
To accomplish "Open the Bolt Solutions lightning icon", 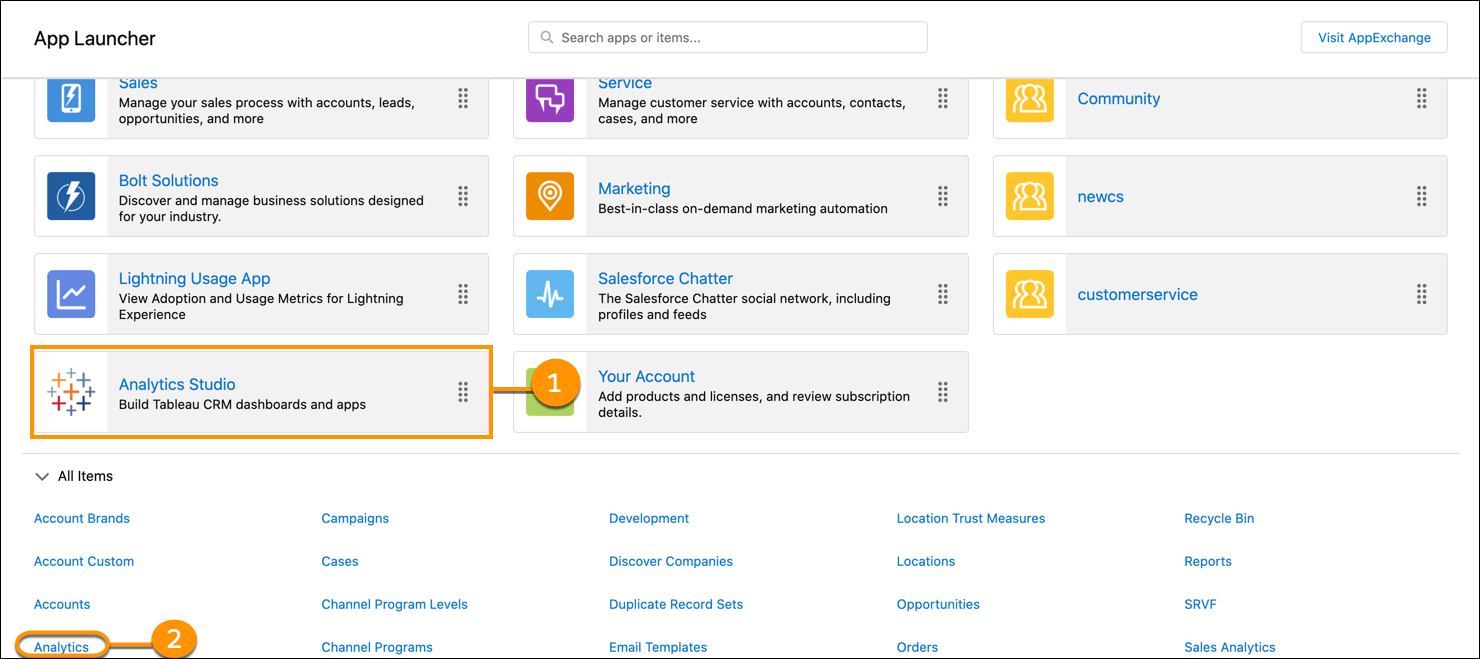I will [x=71, y=196].
